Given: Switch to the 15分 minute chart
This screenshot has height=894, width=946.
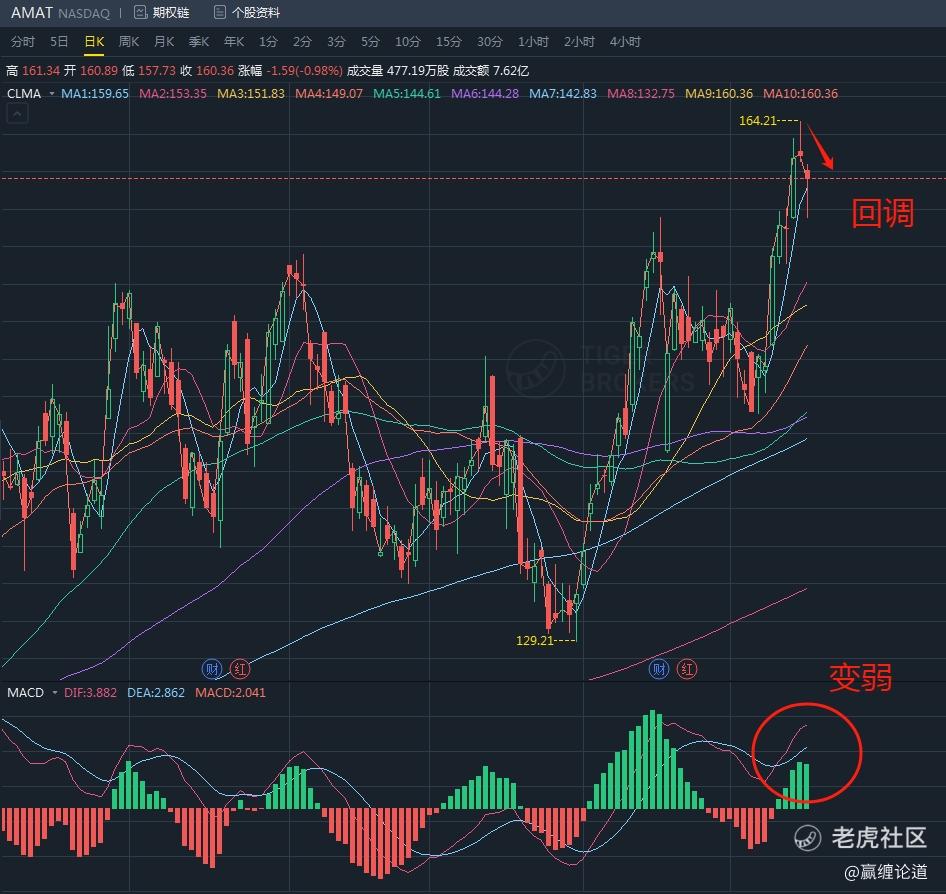Looking at the screenshot, I should tap(449, 42).
